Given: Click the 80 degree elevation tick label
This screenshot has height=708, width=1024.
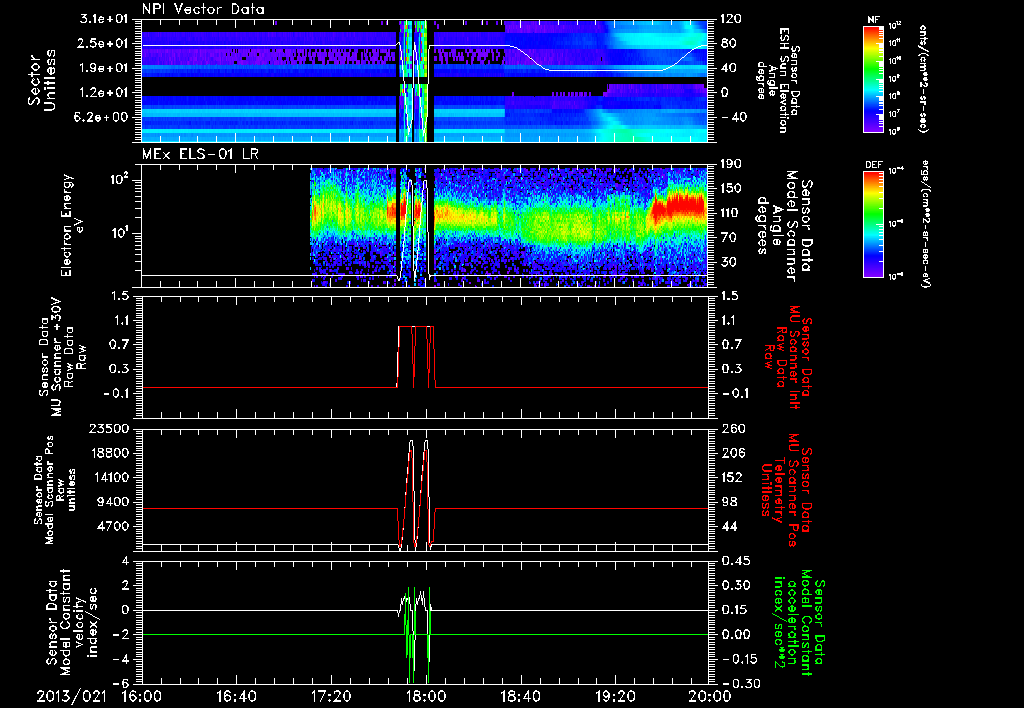Looking at the screenshot, I should [x=728, y=43].
